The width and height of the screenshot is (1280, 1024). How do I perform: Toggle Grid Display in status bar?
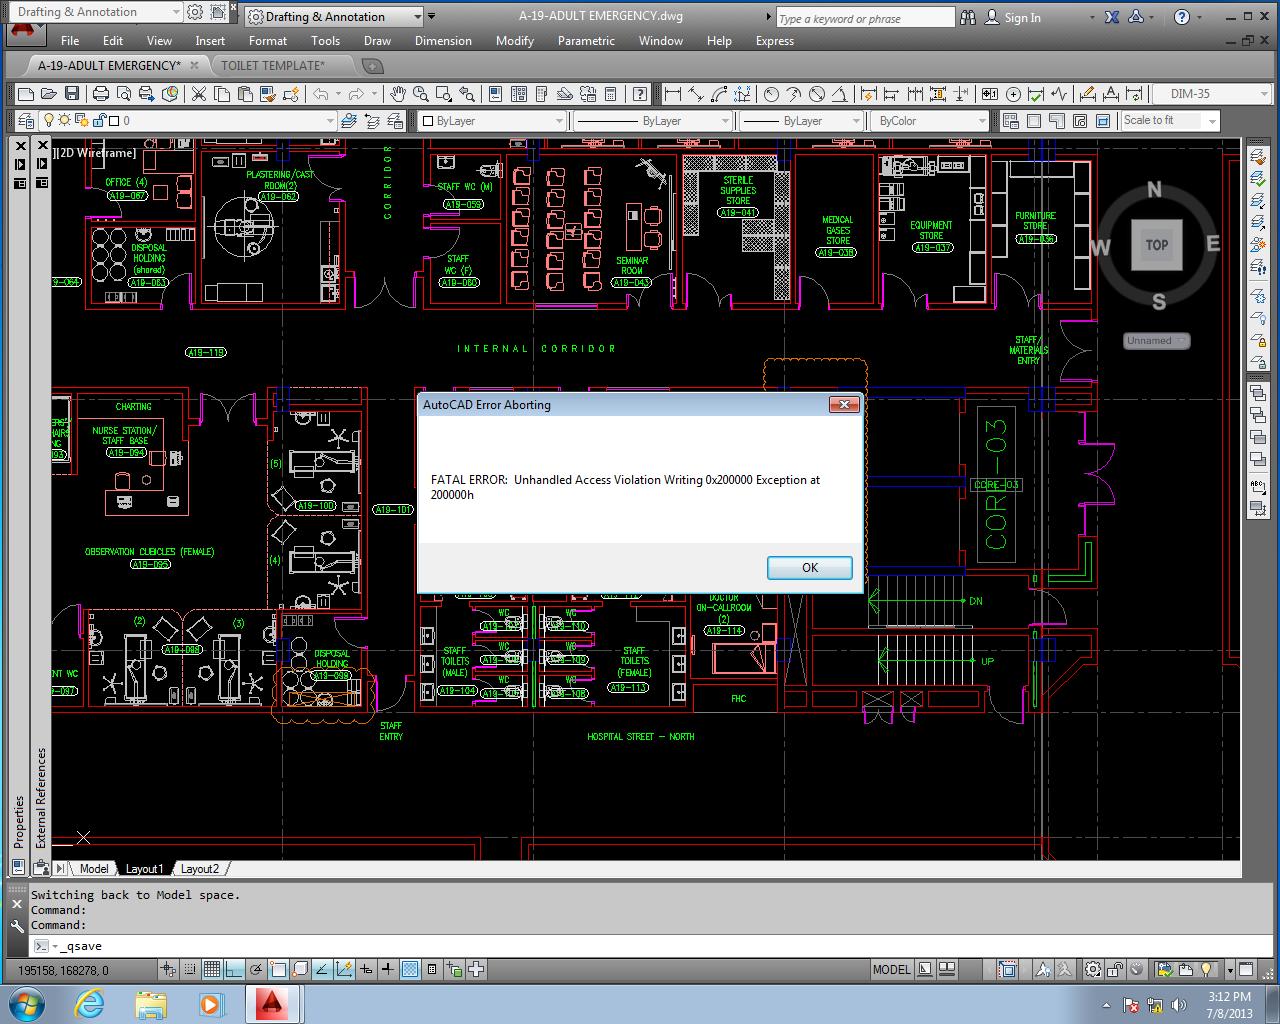212,969
